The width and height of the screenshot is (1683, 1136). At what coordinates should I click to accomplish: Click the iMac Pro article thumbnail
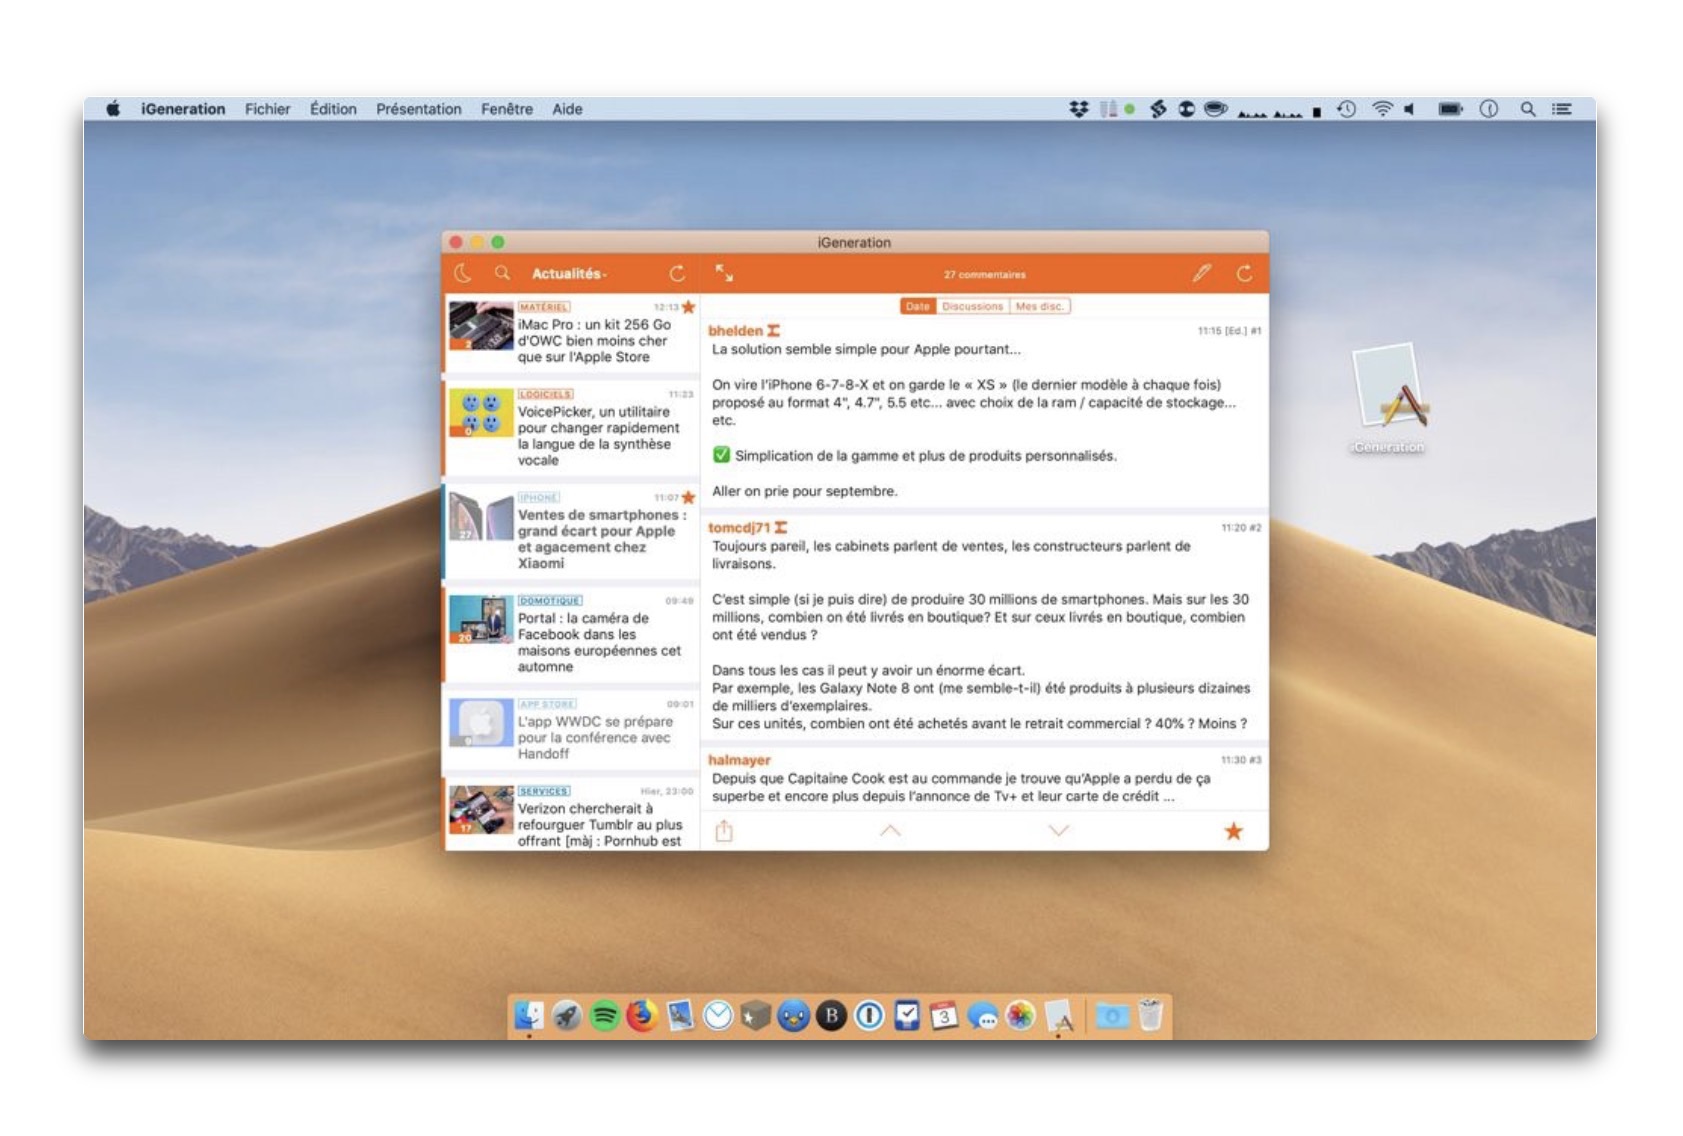[x=481, y=326]
